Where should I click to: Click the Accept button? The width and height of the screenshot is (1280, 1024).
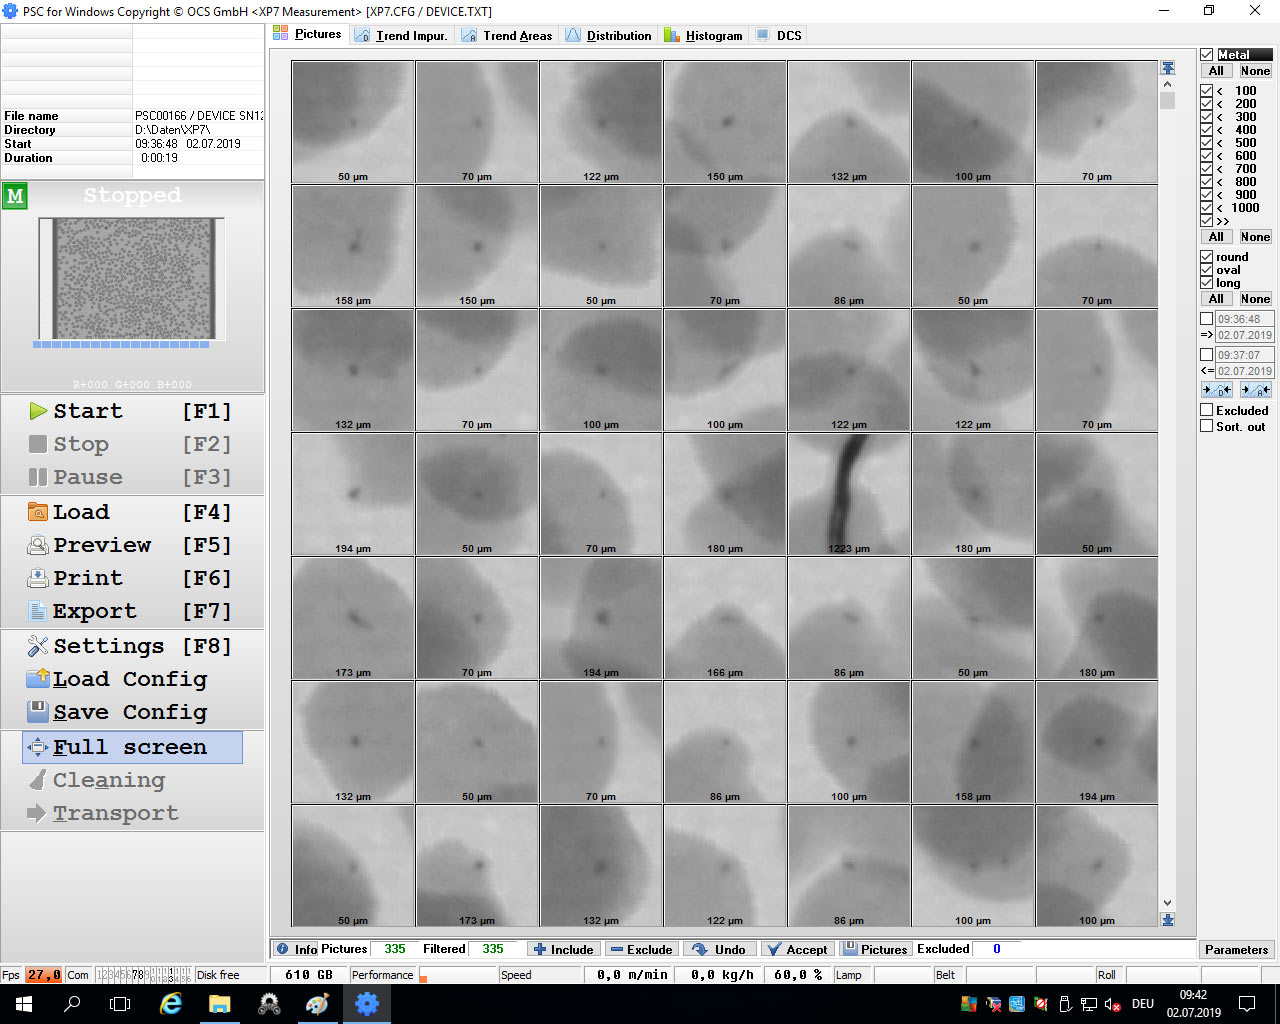pyautogui.click(x=796, y=950)
